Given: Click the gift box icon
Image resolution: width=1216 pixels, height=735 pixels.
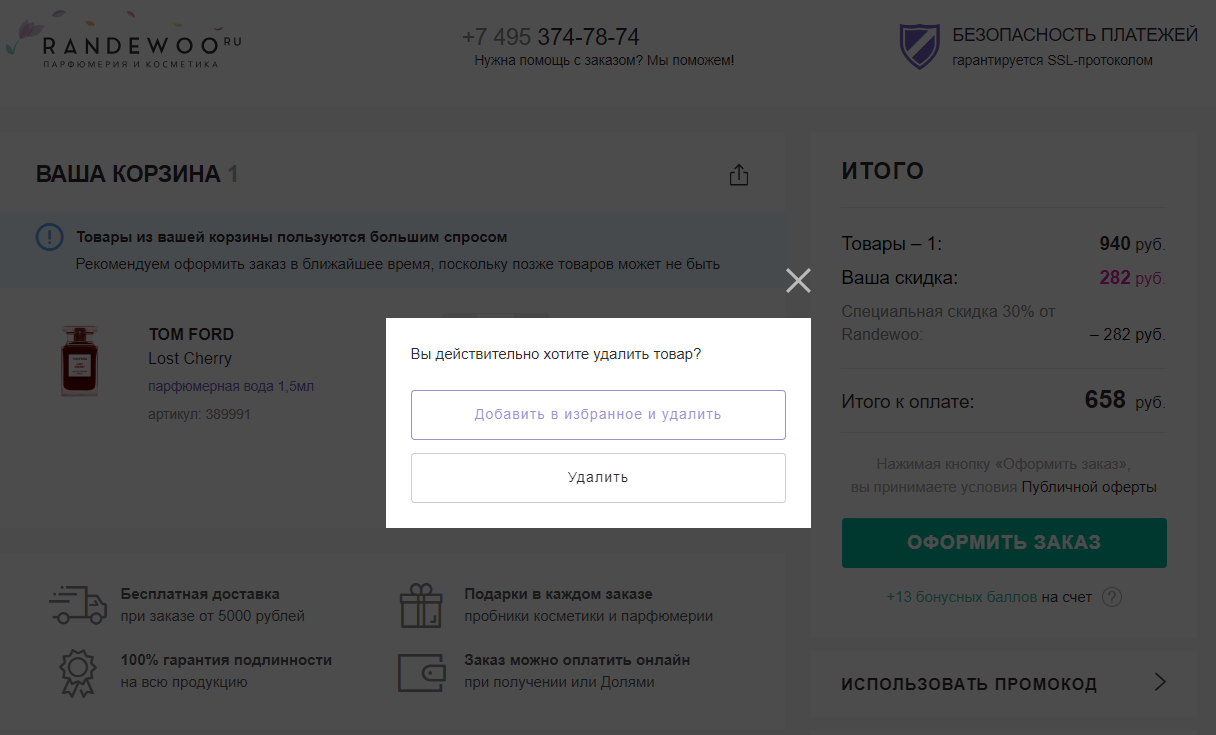Looking at the screenshot, I should [x=420, y=605].
